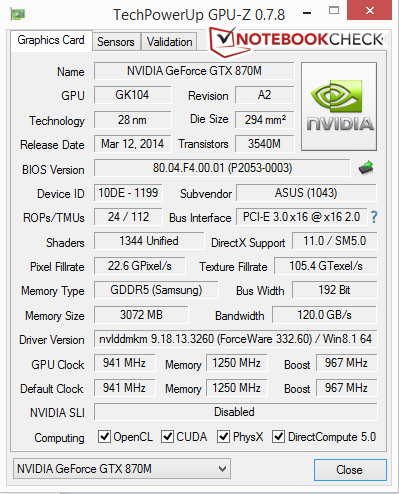Screen dimensions: 399x494
Task: Click the Close button
Action: point(350,470)
